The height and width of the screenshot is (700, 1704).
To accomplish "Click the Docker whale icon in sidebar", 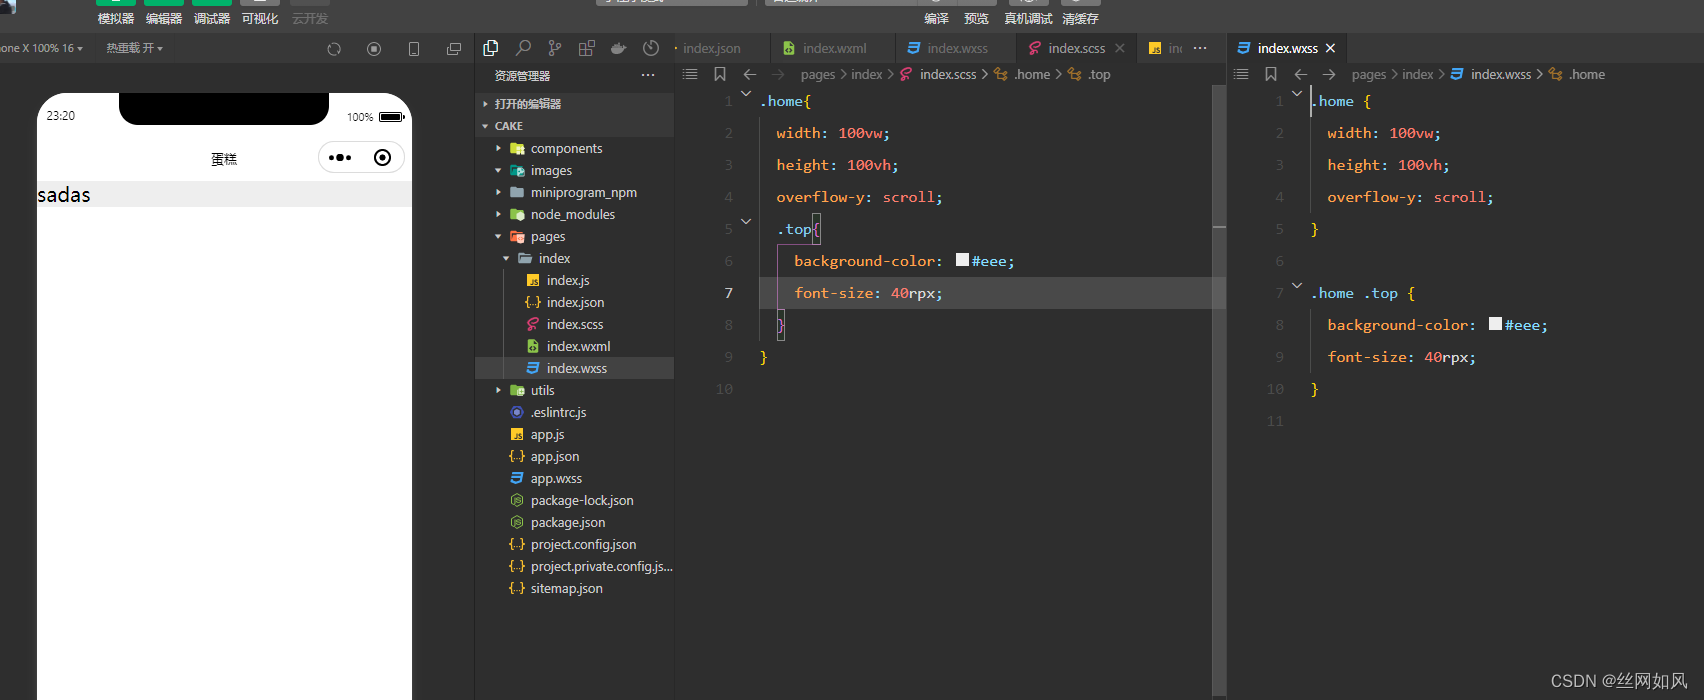I will 619,48.
